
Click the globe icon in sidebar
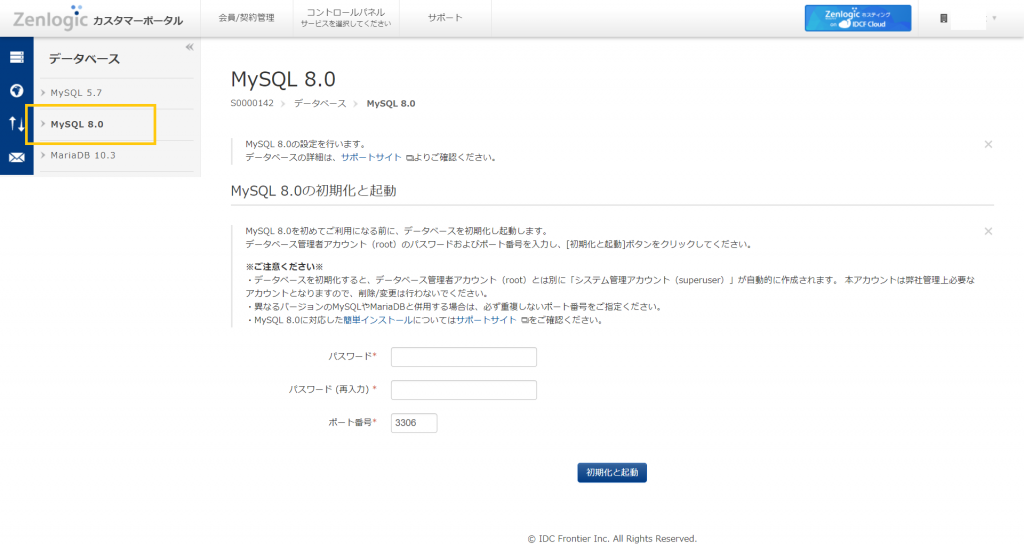16,90
